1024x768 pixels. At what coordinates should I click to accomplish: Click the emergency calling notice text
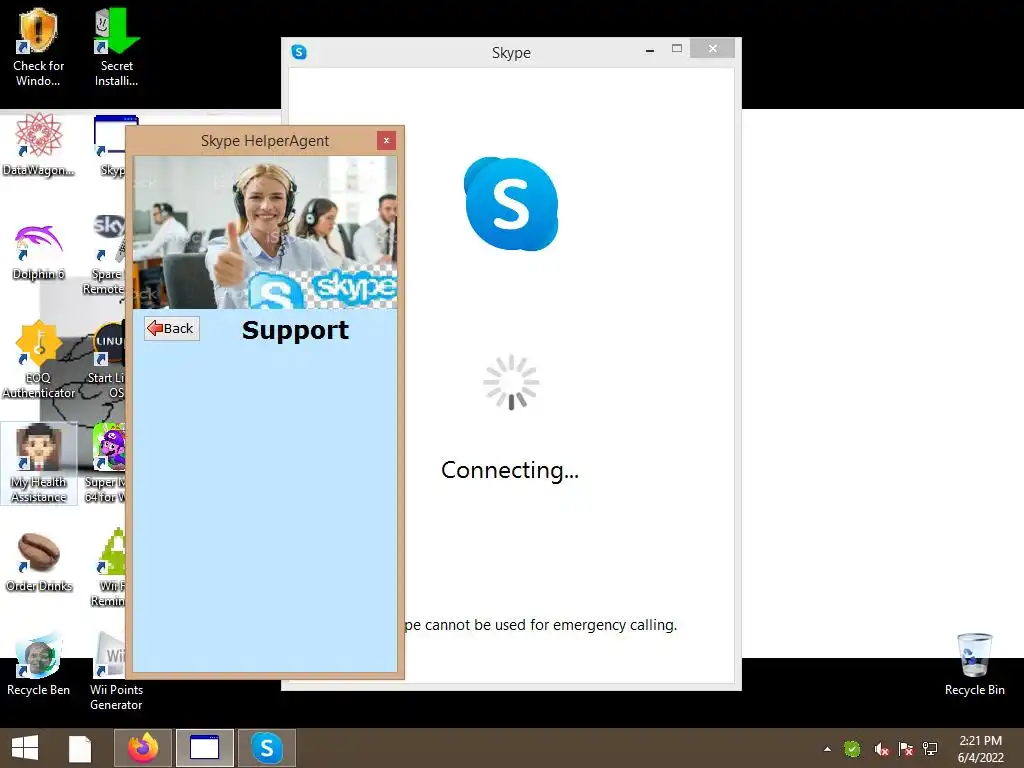point(541,625)
